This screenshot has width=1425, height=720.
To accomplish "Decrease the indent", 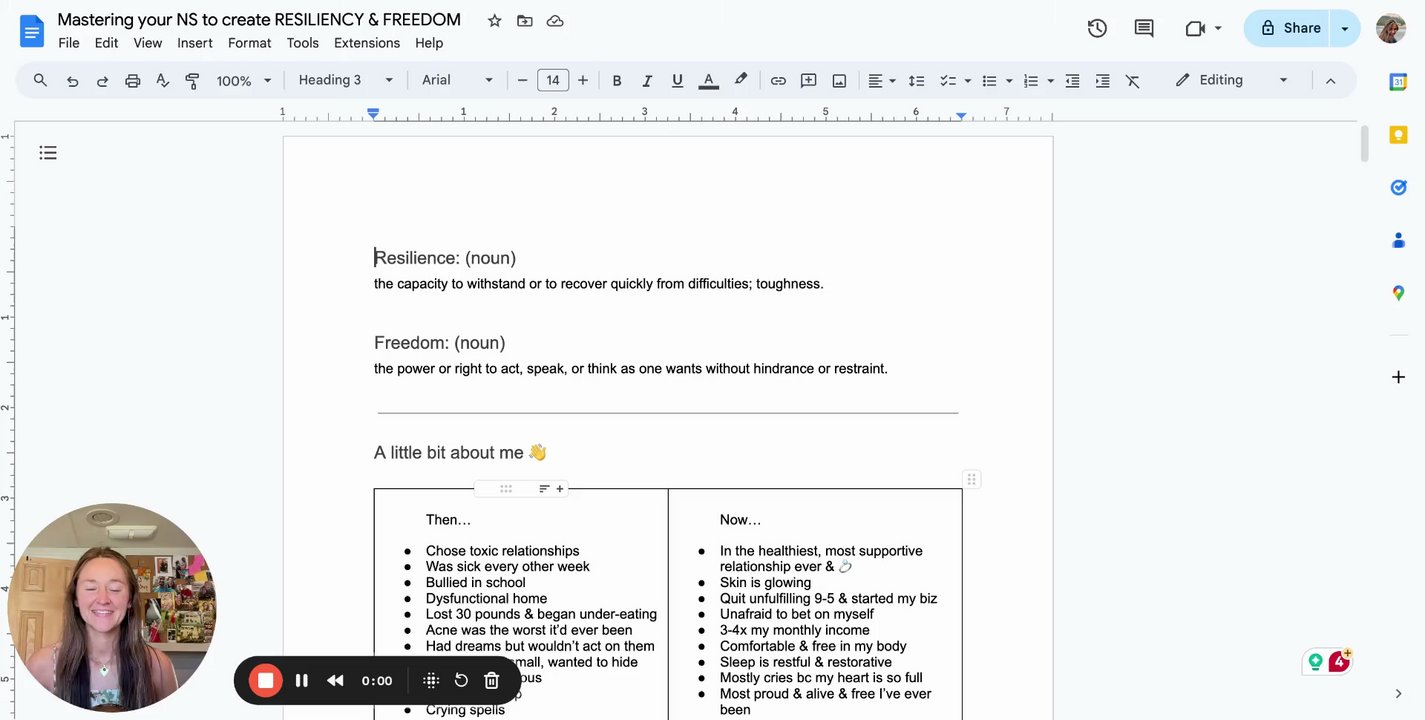I will 1072,80.
